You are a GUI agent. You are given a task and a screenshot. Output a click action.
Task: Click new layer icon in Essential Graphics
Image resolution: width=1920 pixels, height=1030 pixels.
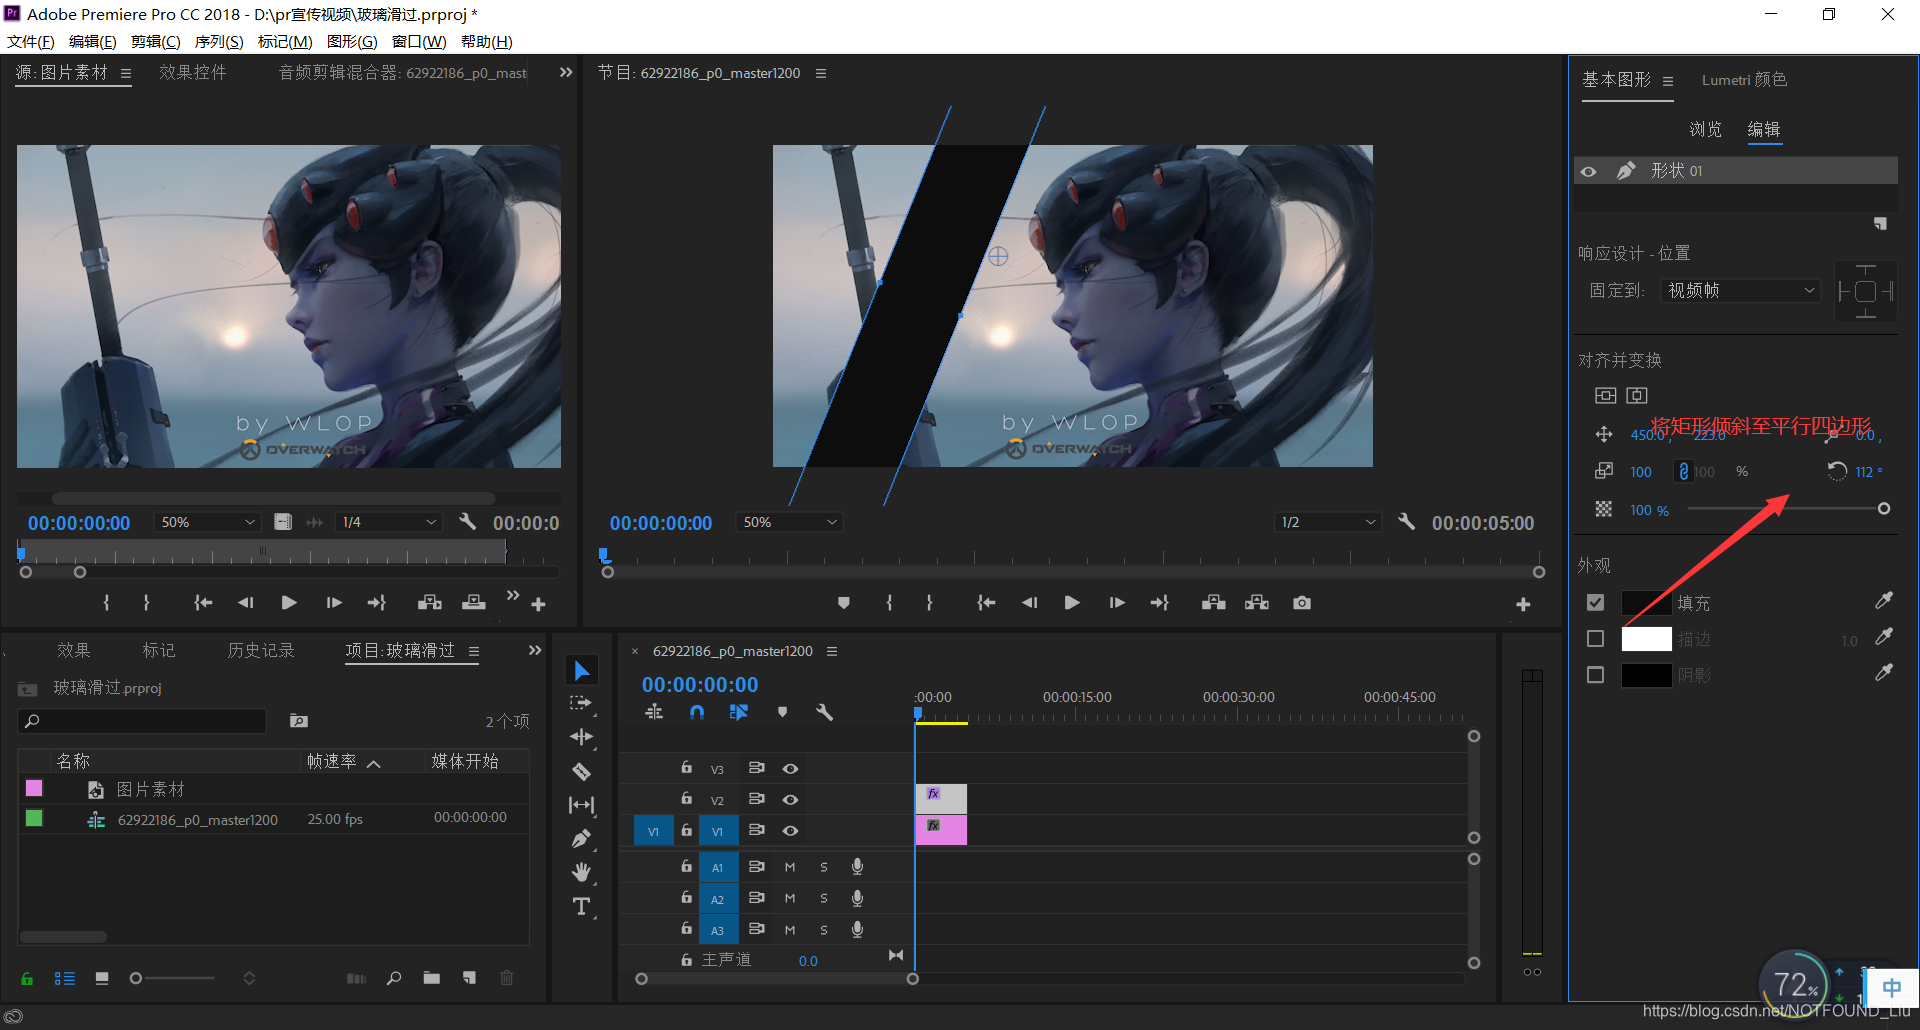click(x=1880, y=224)
